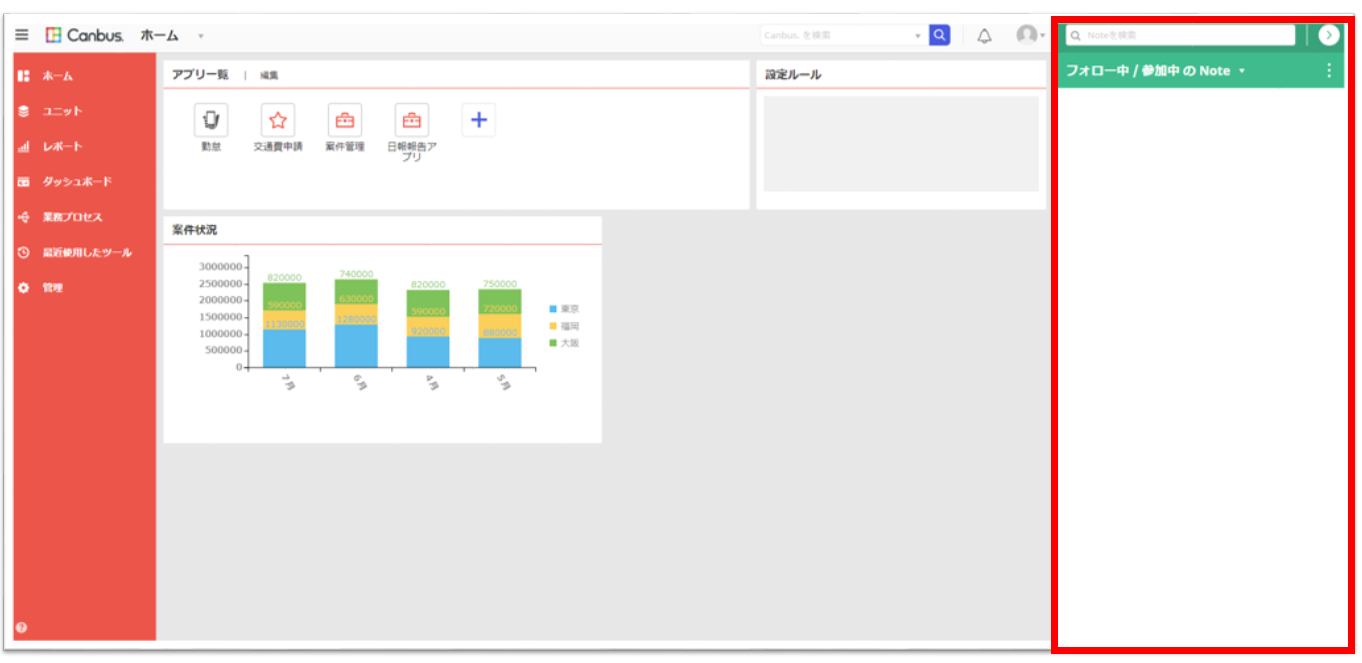1362x663 pixels.
Task: Open the 日報報告アプリ icon
Action: click(x=412, y=120)
